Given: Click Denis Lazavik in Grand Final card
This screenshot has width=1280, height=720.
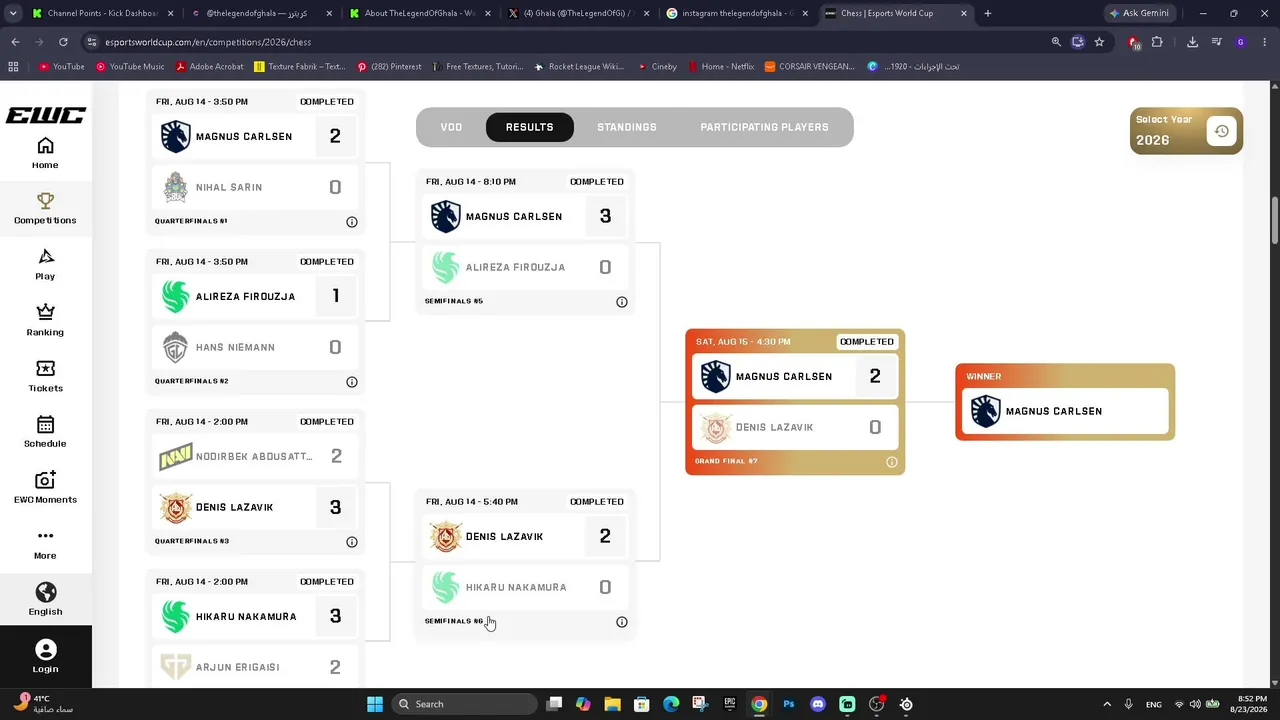Looking at the screenshot, I should tap(794, 427).
